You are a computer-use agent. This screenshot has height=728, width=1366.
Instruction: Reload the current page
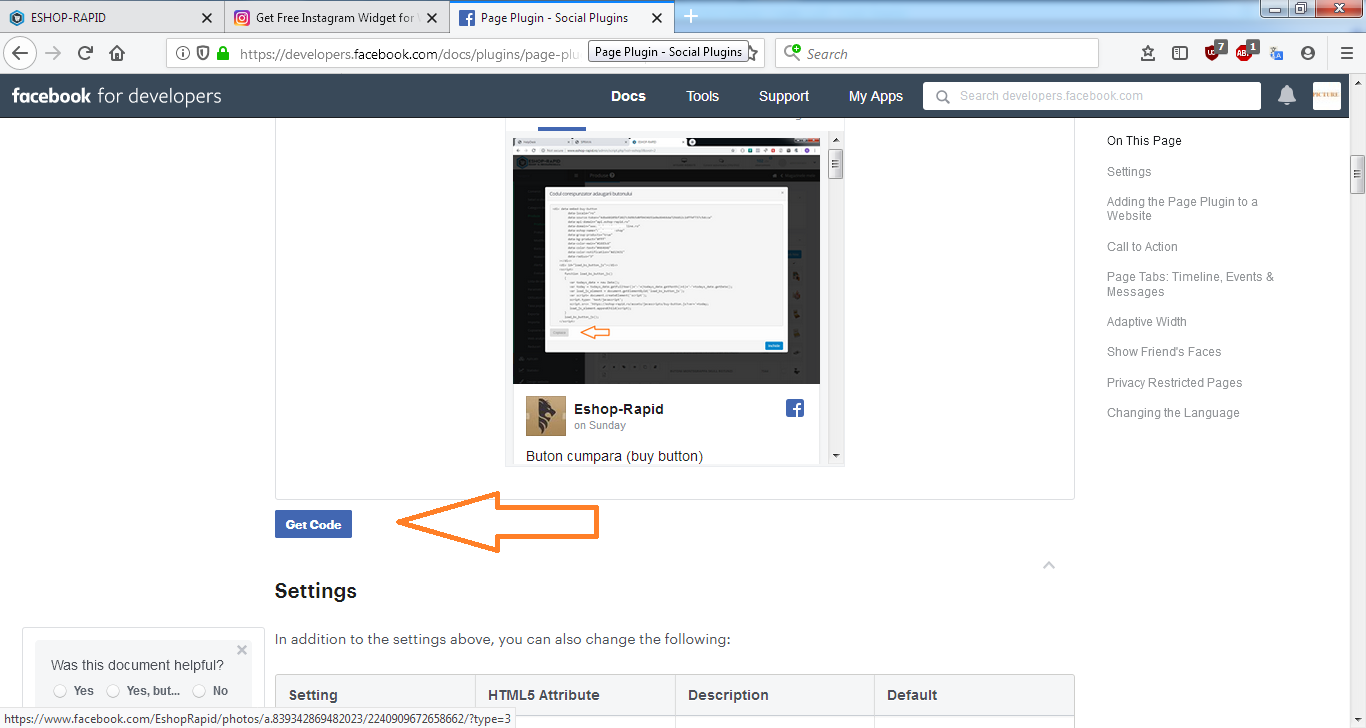point(86,53)
